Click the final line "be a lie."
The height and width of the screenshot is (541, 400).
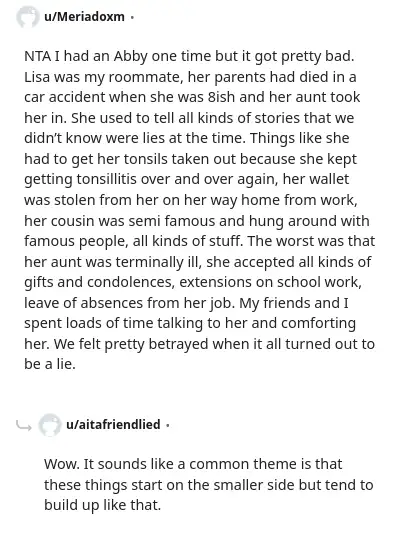(50, 364)
